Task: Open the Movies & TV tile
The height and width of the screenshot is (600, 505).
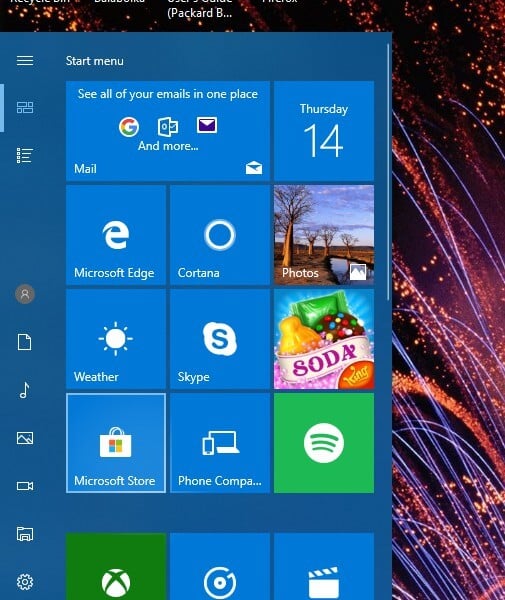Action: click(x=324, y=567)
